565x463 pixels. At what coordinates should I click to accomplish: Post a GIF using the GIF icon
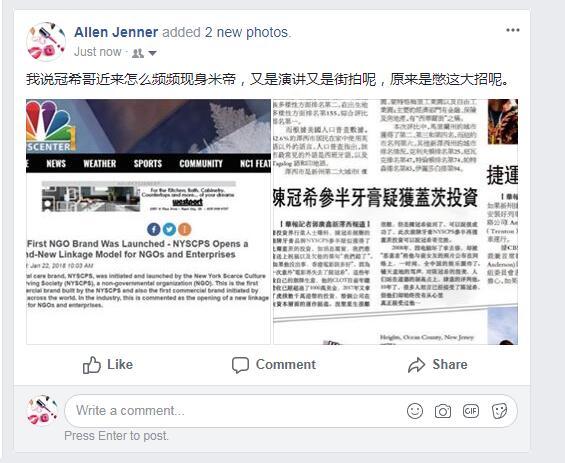pos(471,411)
